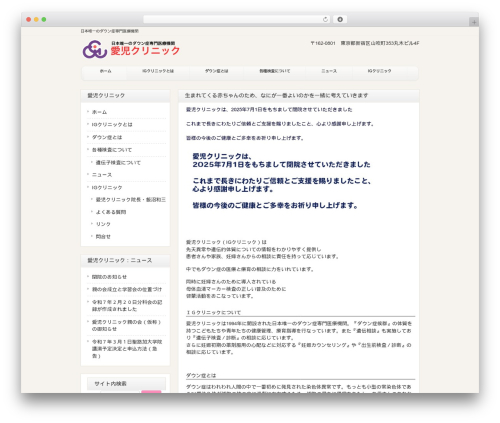
Task: Click the reload icon in address bar
Action: 325,19
